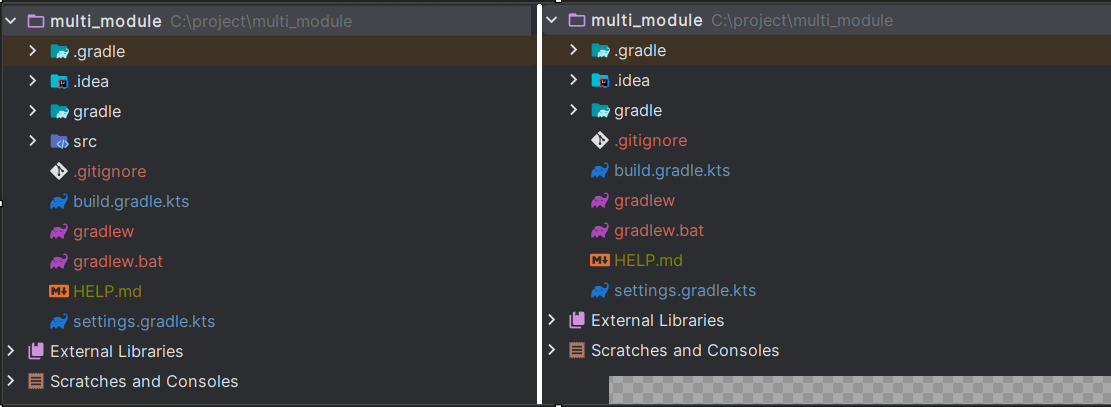The height and width of the screenshot is (407, 1111).
Task: Select .idea folder name in left panel
Action: [x=91, y=82]
